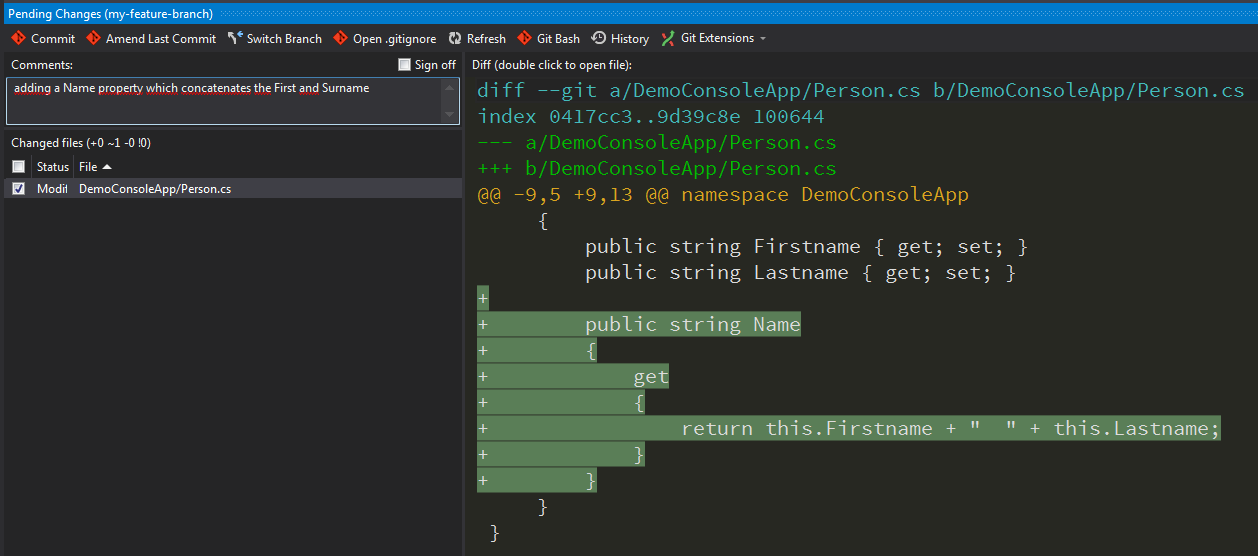
Task: Click the Refresh arrows icon
Action: pos(455,38)
